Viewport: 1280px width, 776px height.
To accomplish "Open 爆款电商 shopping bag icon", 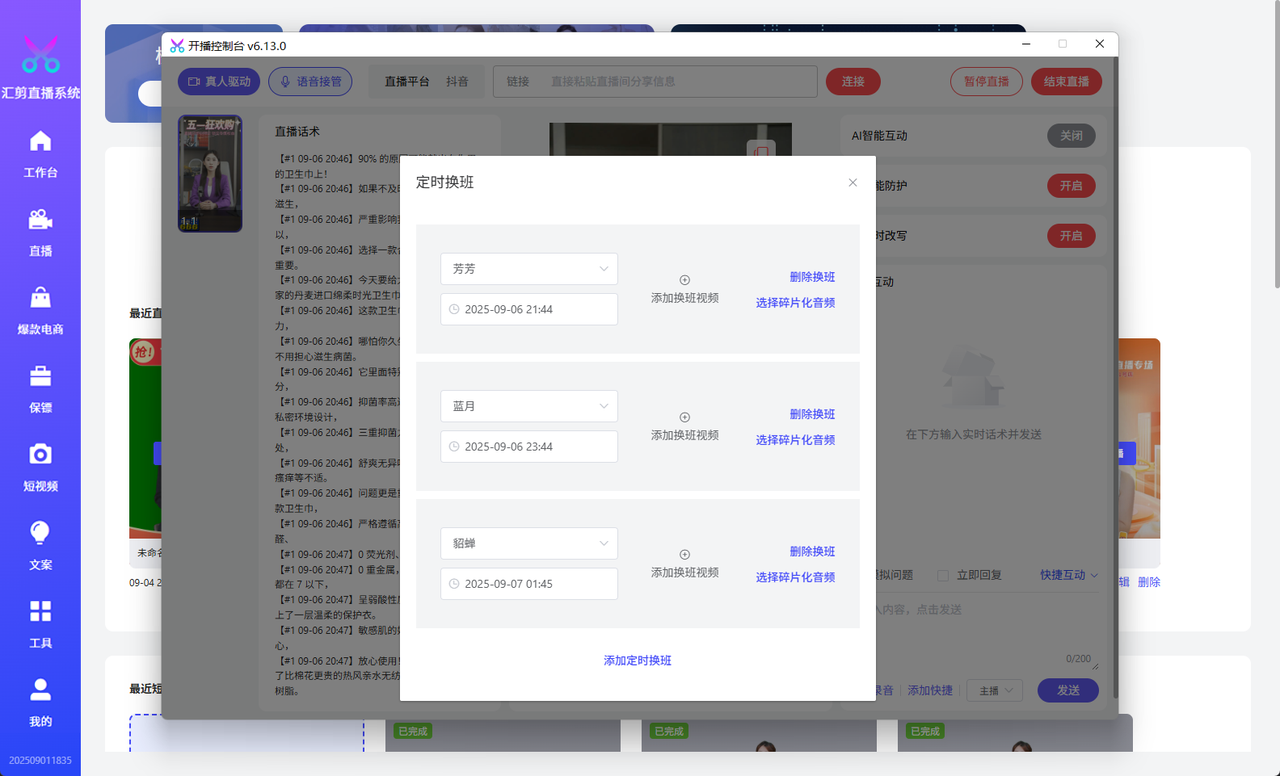I will [x=40, y=298].
